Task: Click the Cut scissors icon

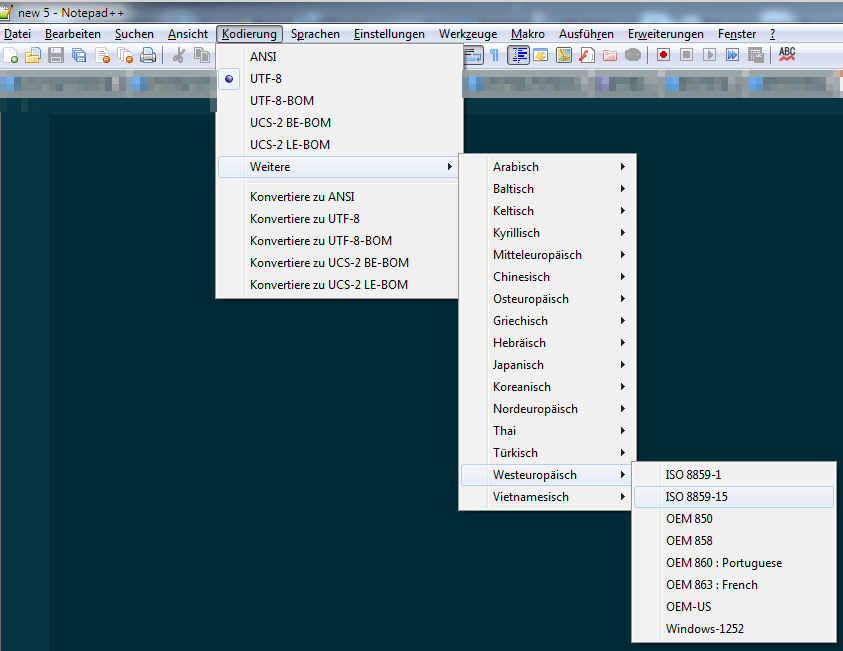Action: click(x=178, y=55)
